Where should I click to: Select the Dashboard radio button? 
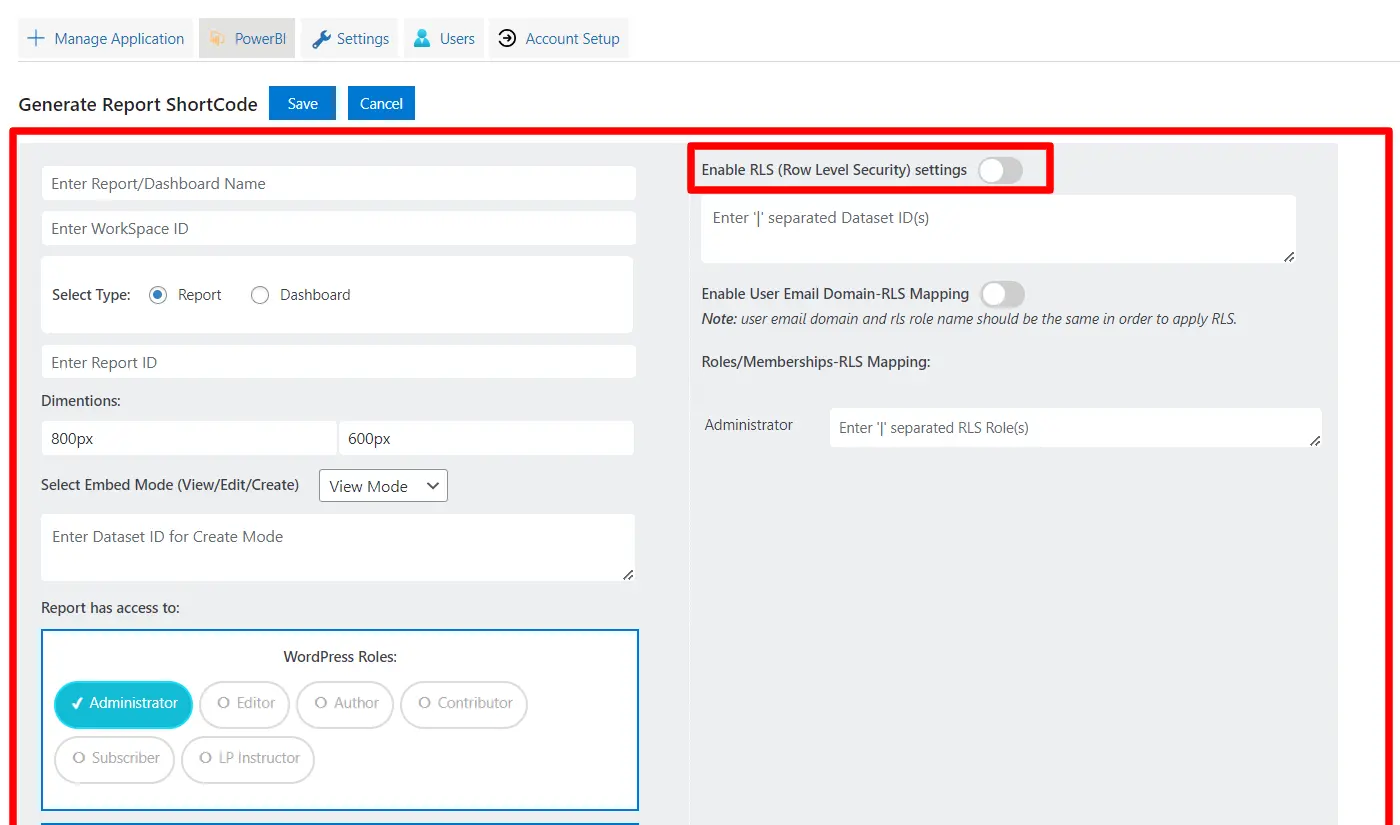[x=259, y=294]
